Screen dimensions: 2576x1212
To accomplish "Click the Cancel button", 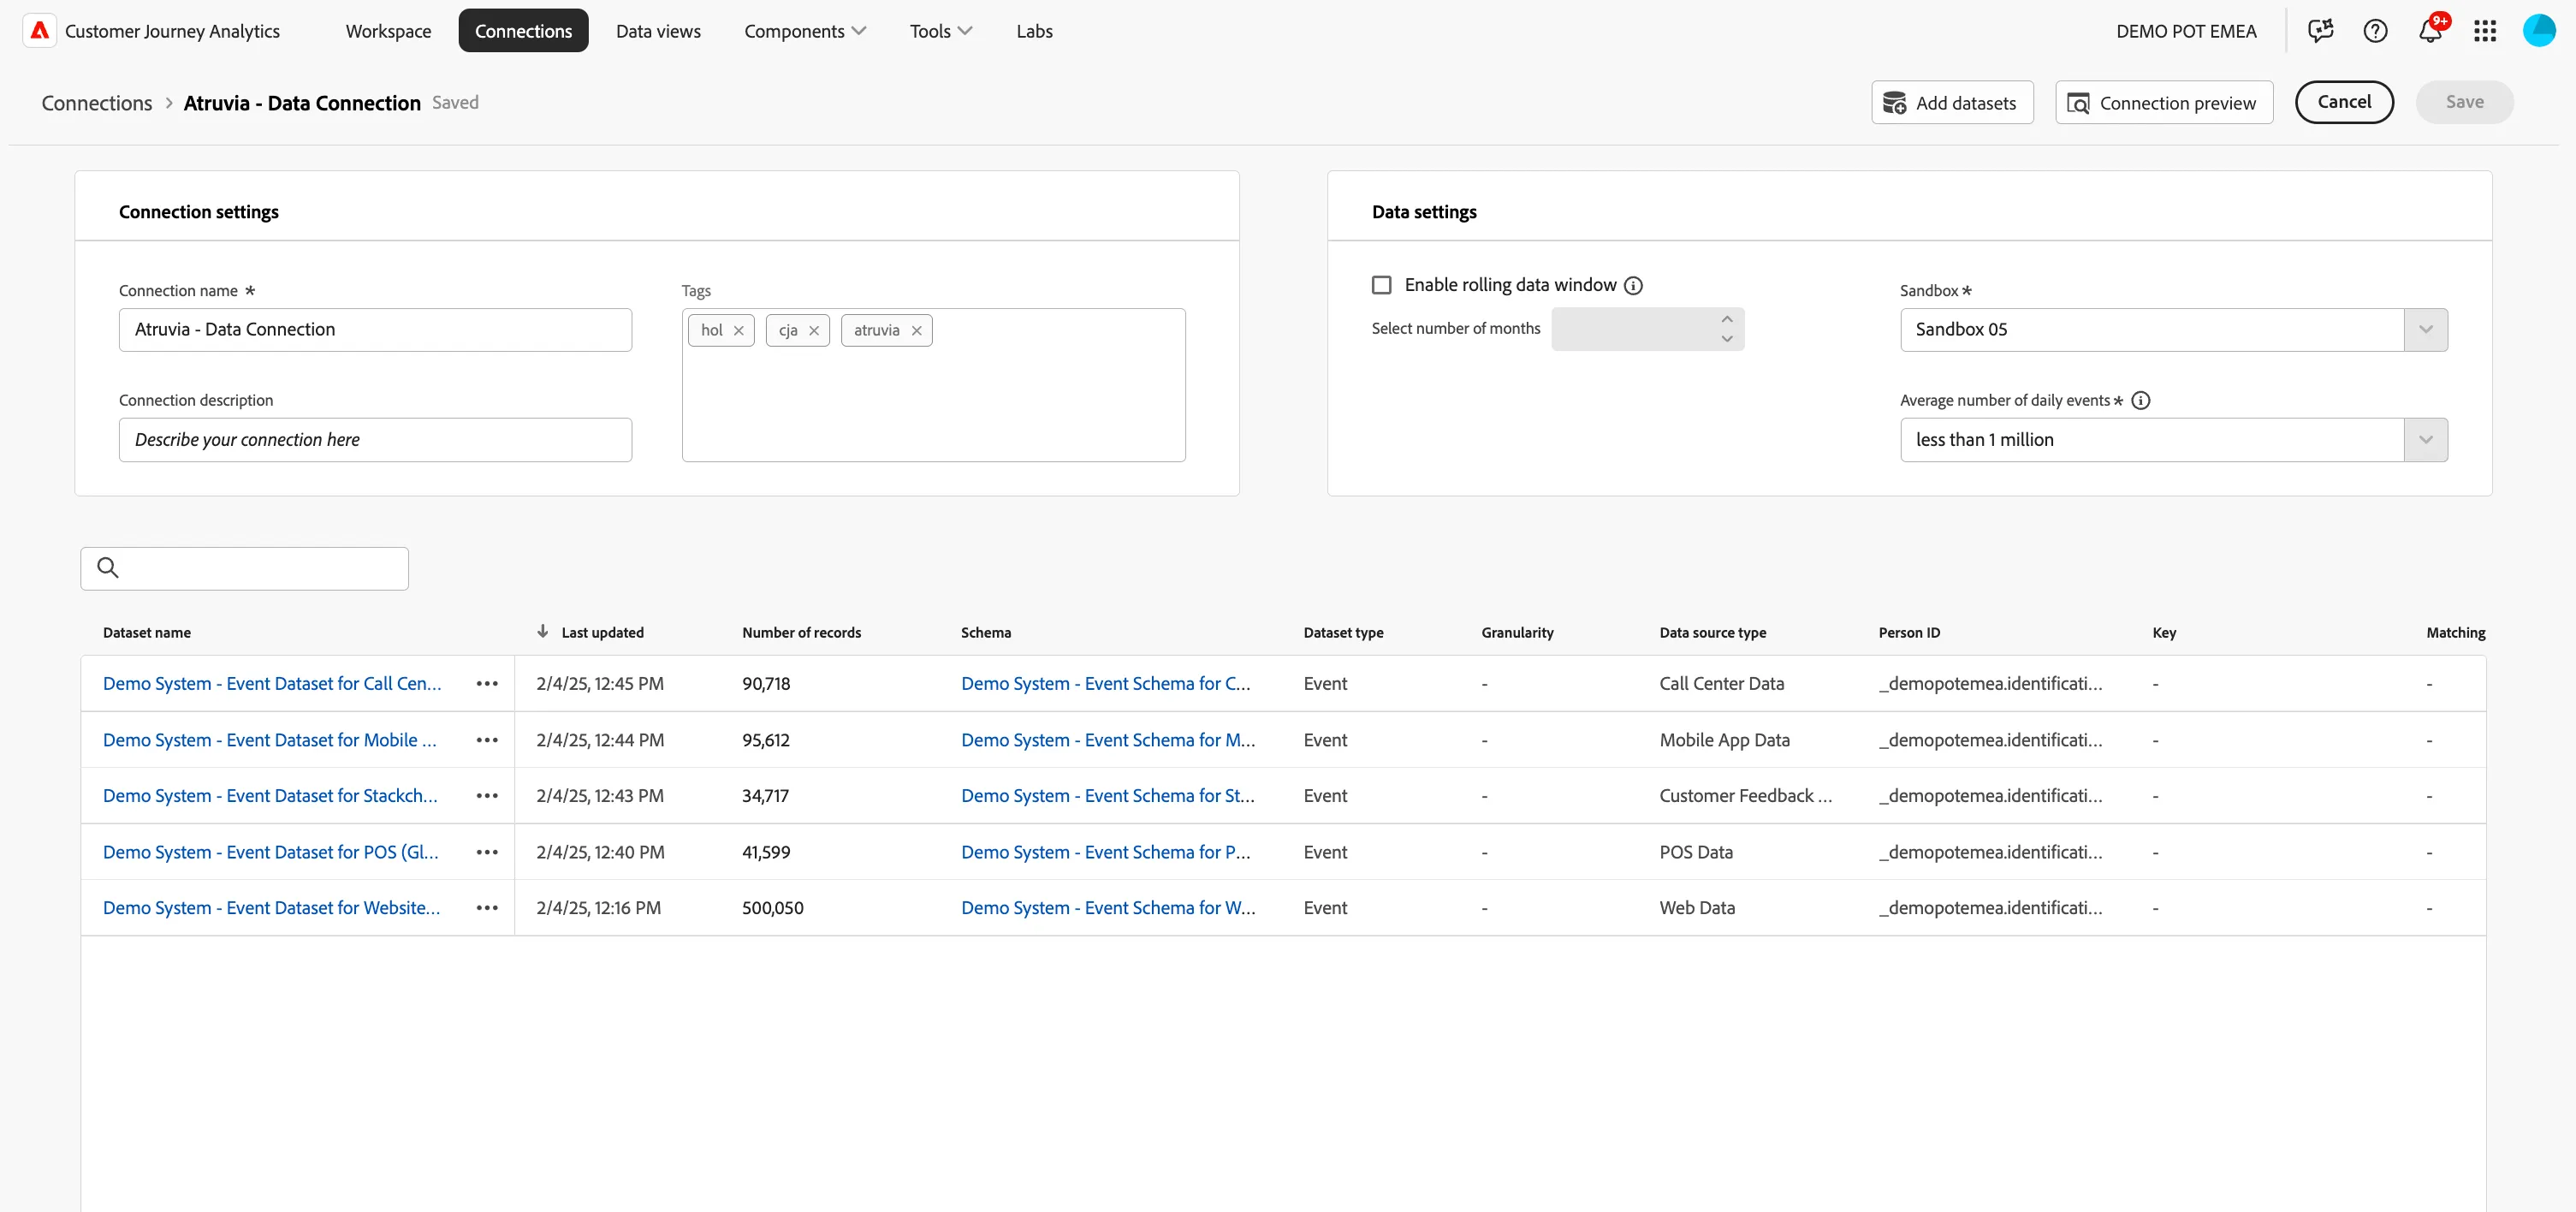I will (x=2344, y=102).
